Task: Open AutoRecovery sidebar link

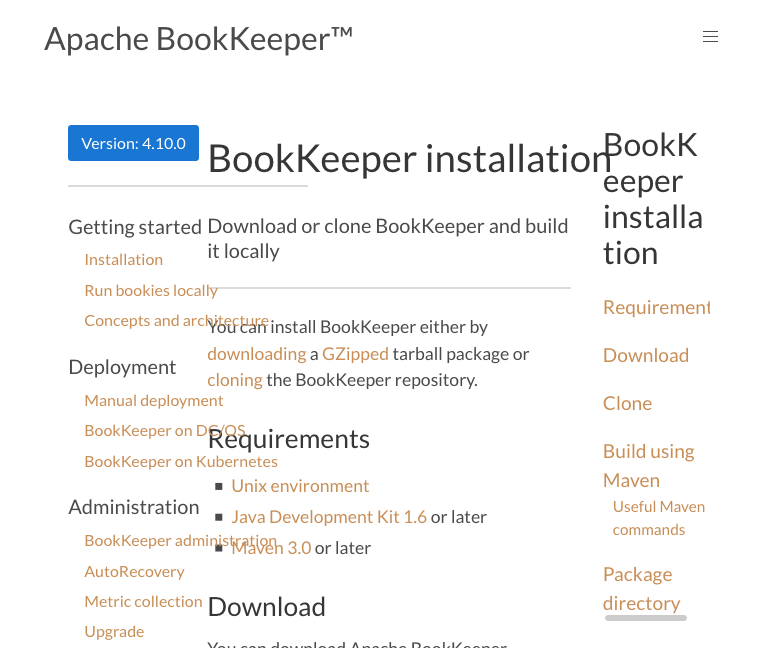Action: click(134, 572)
